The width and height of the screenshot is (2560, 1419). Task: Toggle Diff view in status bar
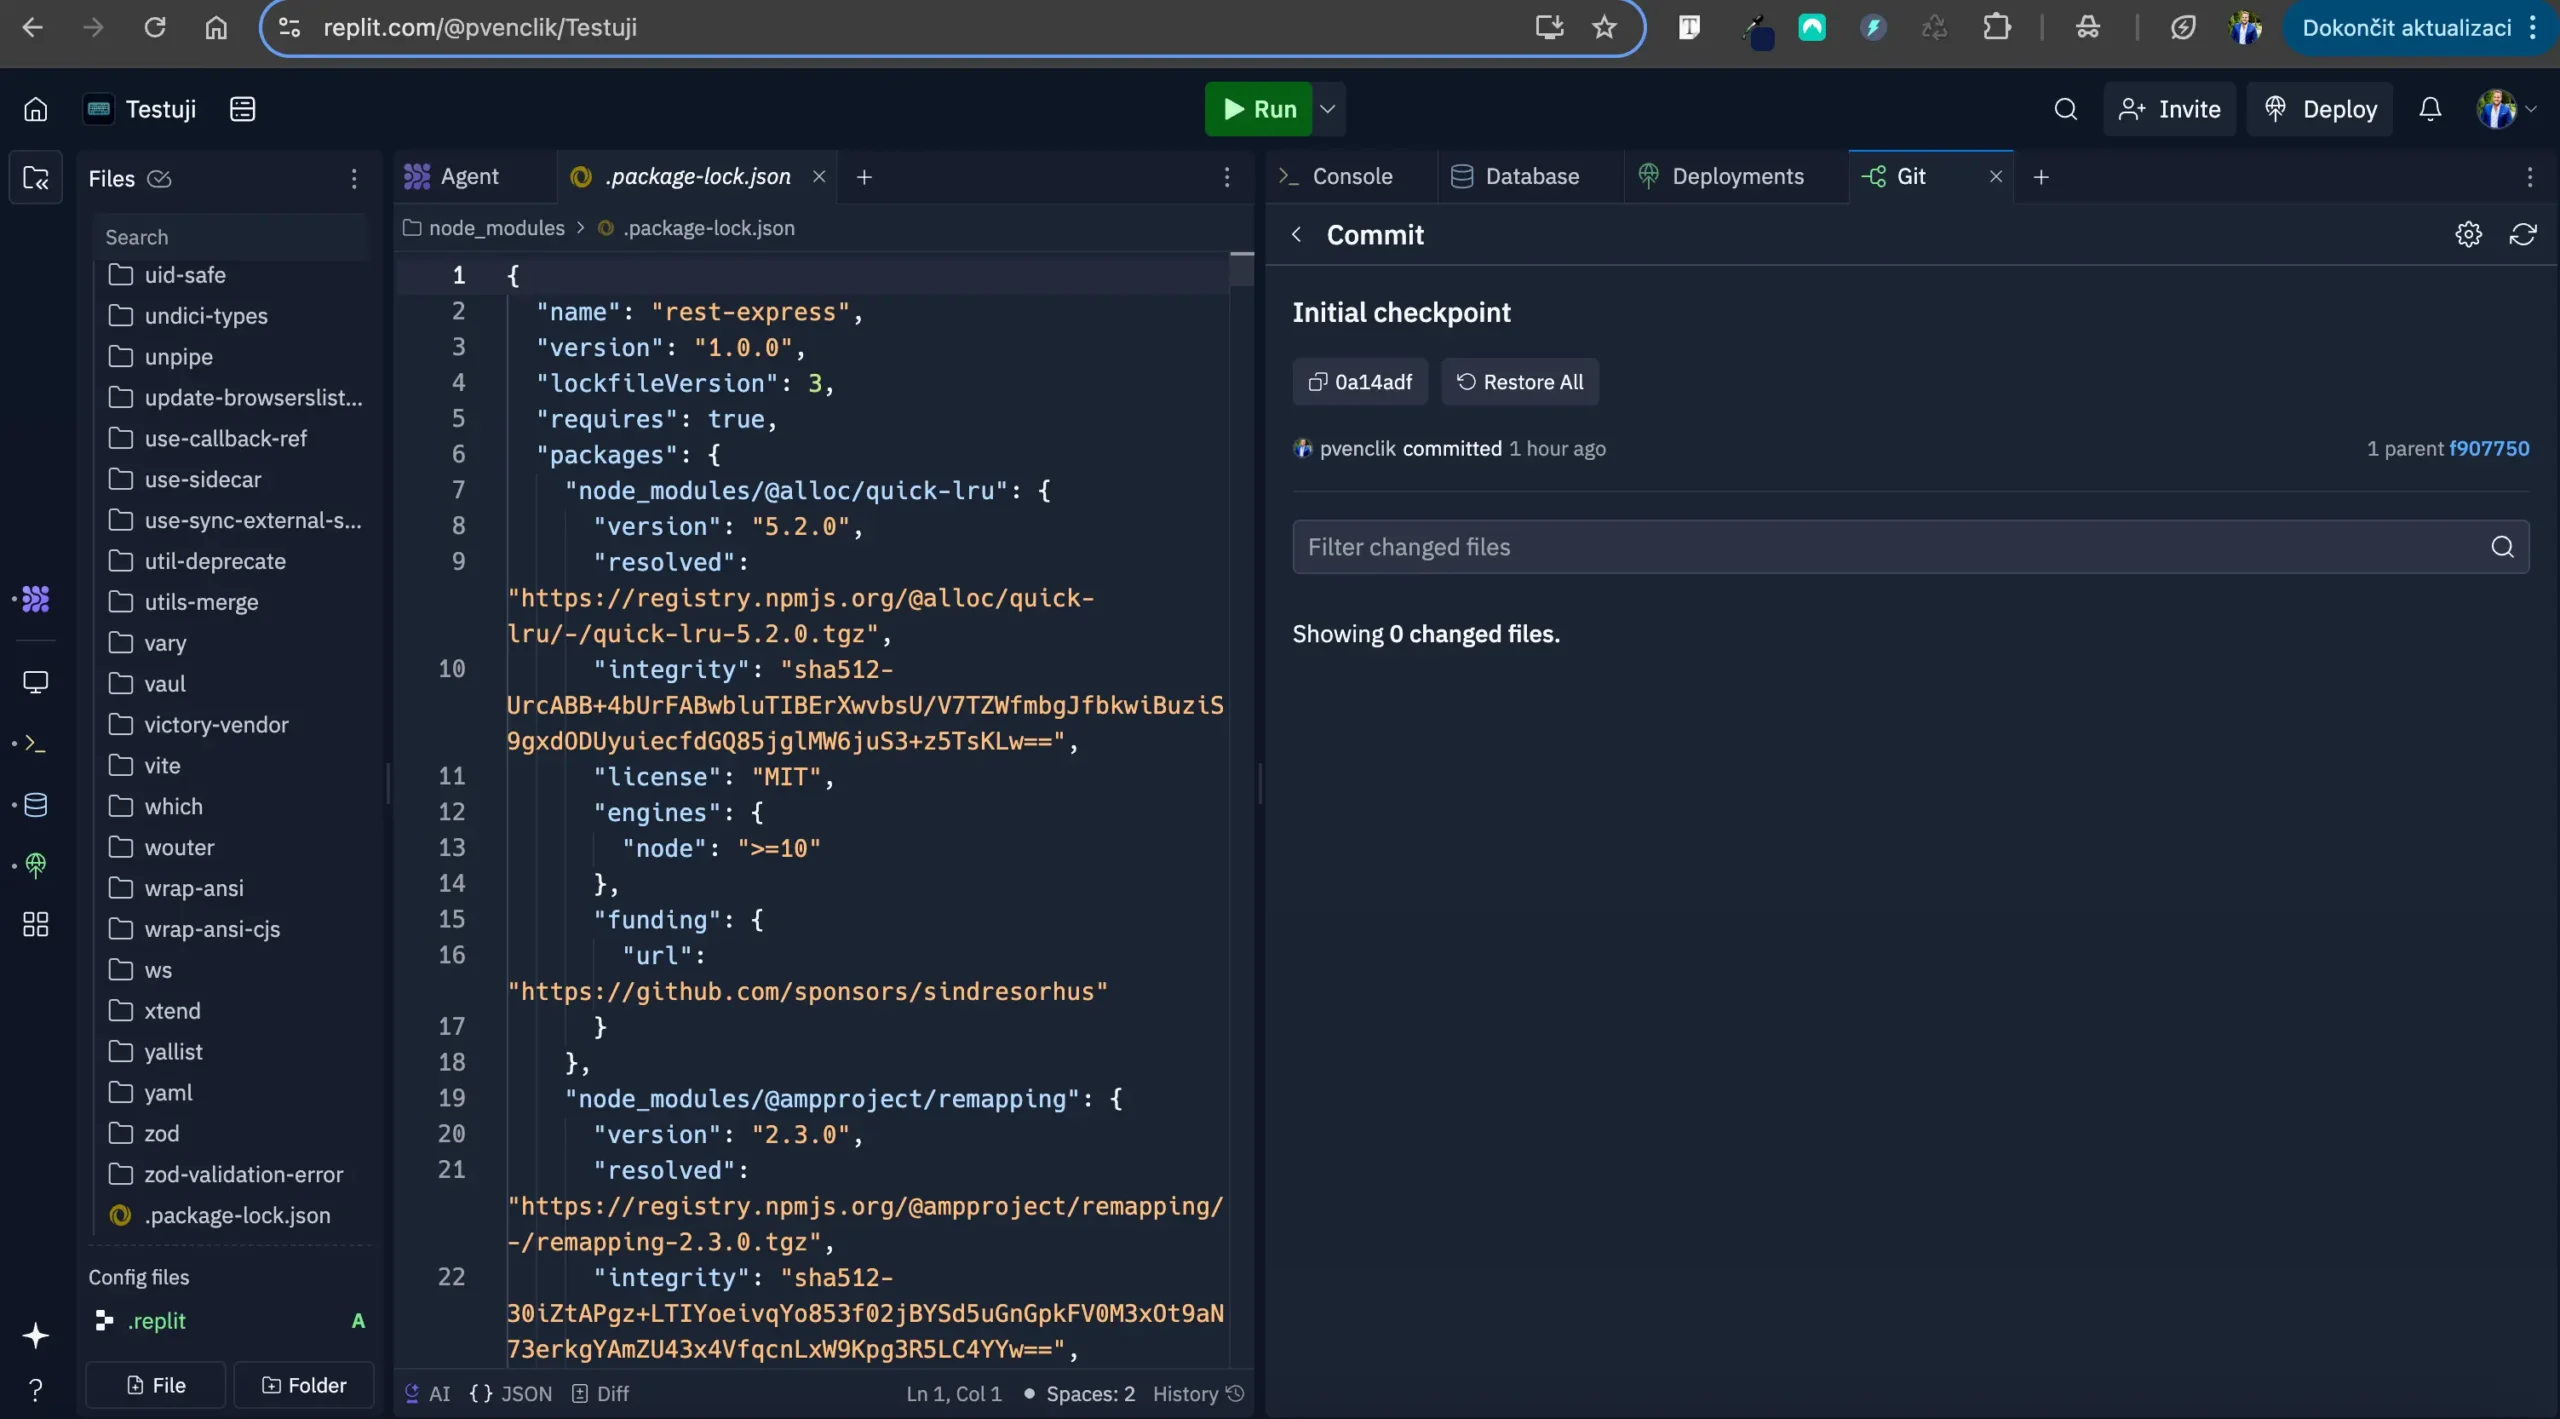point(601,1393)
